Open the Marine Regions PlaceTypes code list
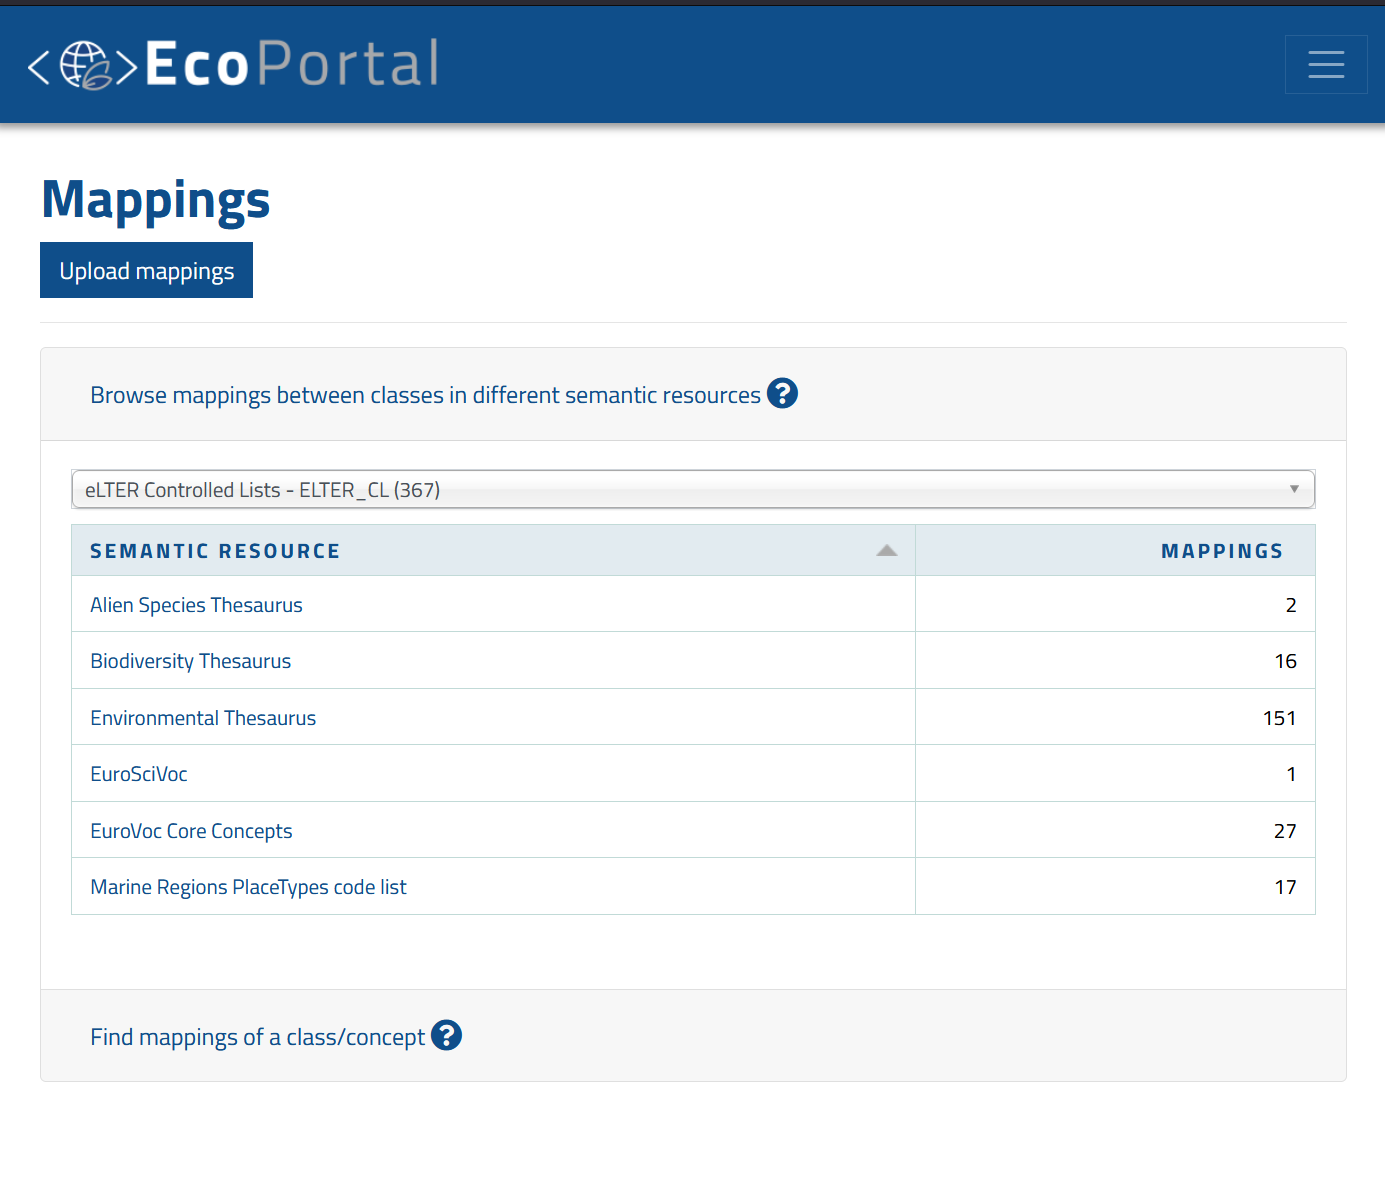Image resolution: width=1385 pixels, height=1186 pixels. click(247, 886)
